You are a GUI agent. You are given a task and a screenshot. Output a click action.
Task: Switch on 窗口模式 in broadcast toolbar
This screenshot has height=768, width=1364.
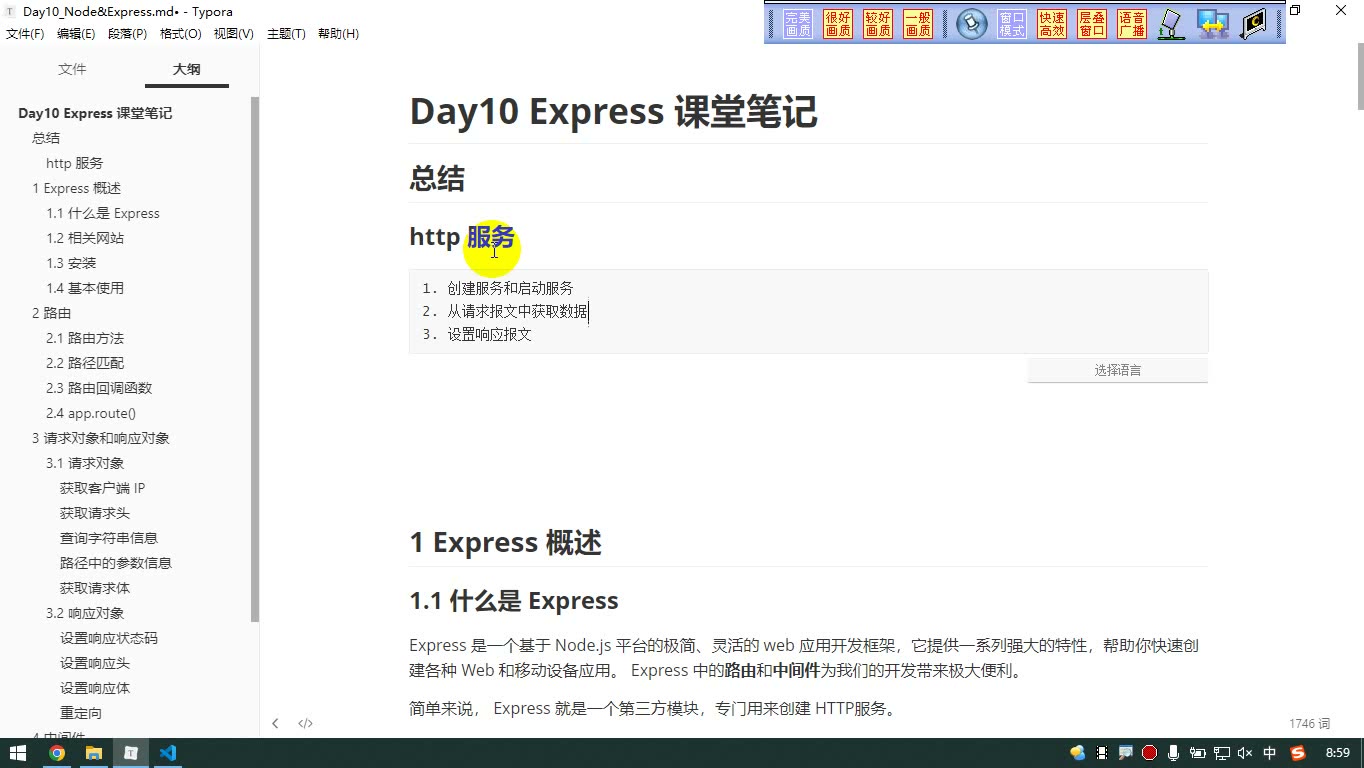(1012, 24)
